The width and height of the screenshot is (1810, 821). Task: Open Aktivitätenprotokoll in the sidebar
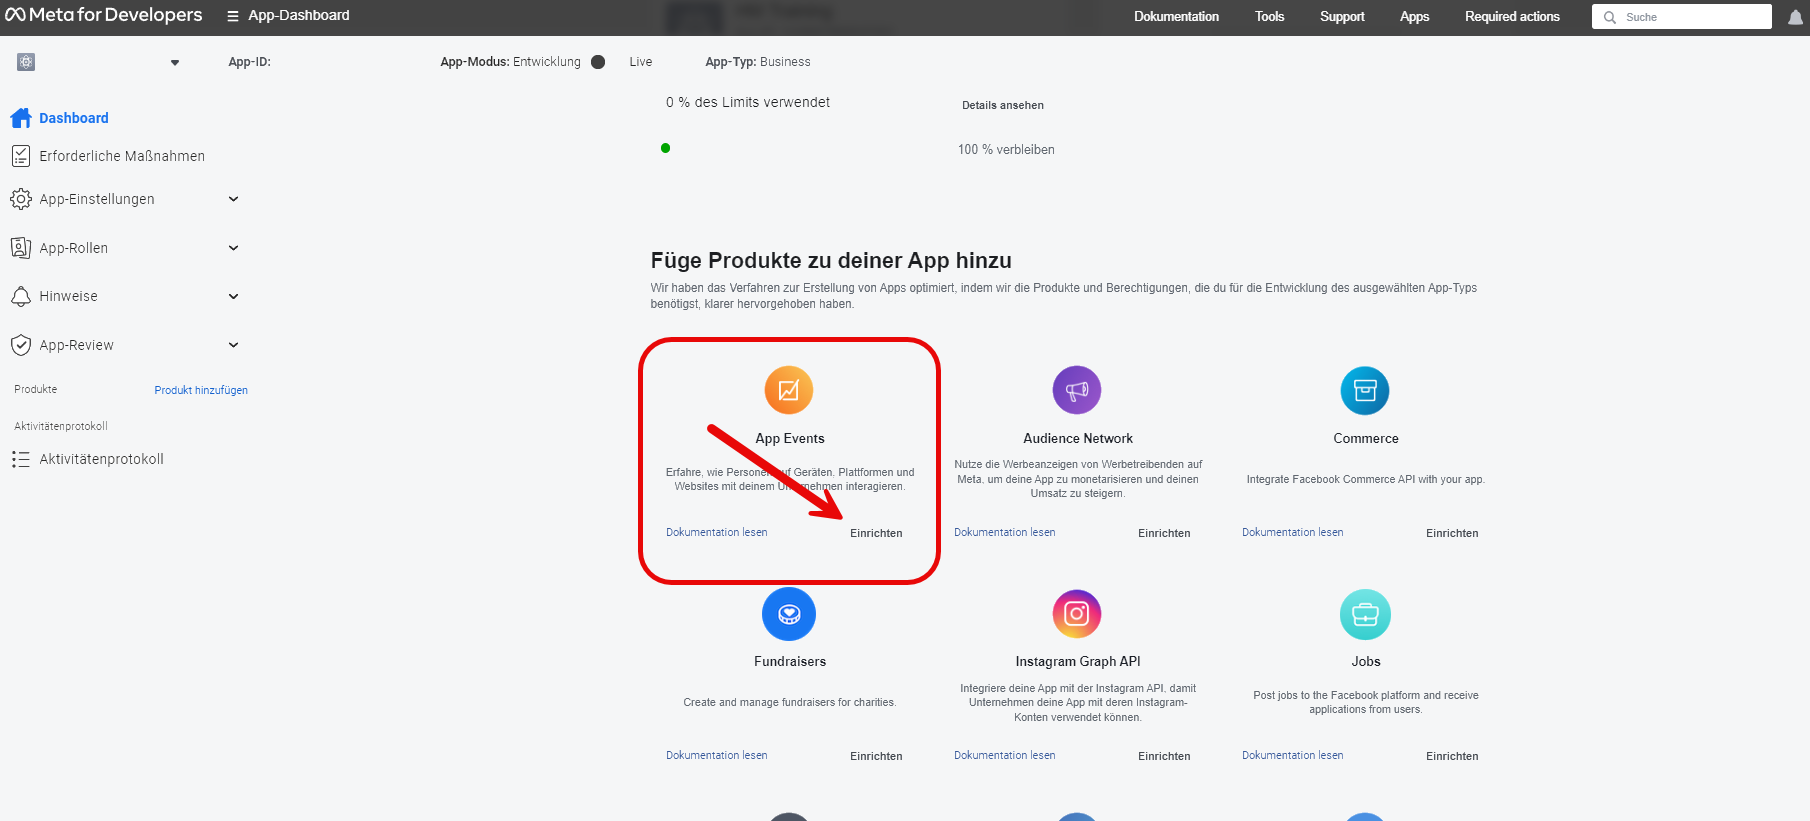[101, 459]
